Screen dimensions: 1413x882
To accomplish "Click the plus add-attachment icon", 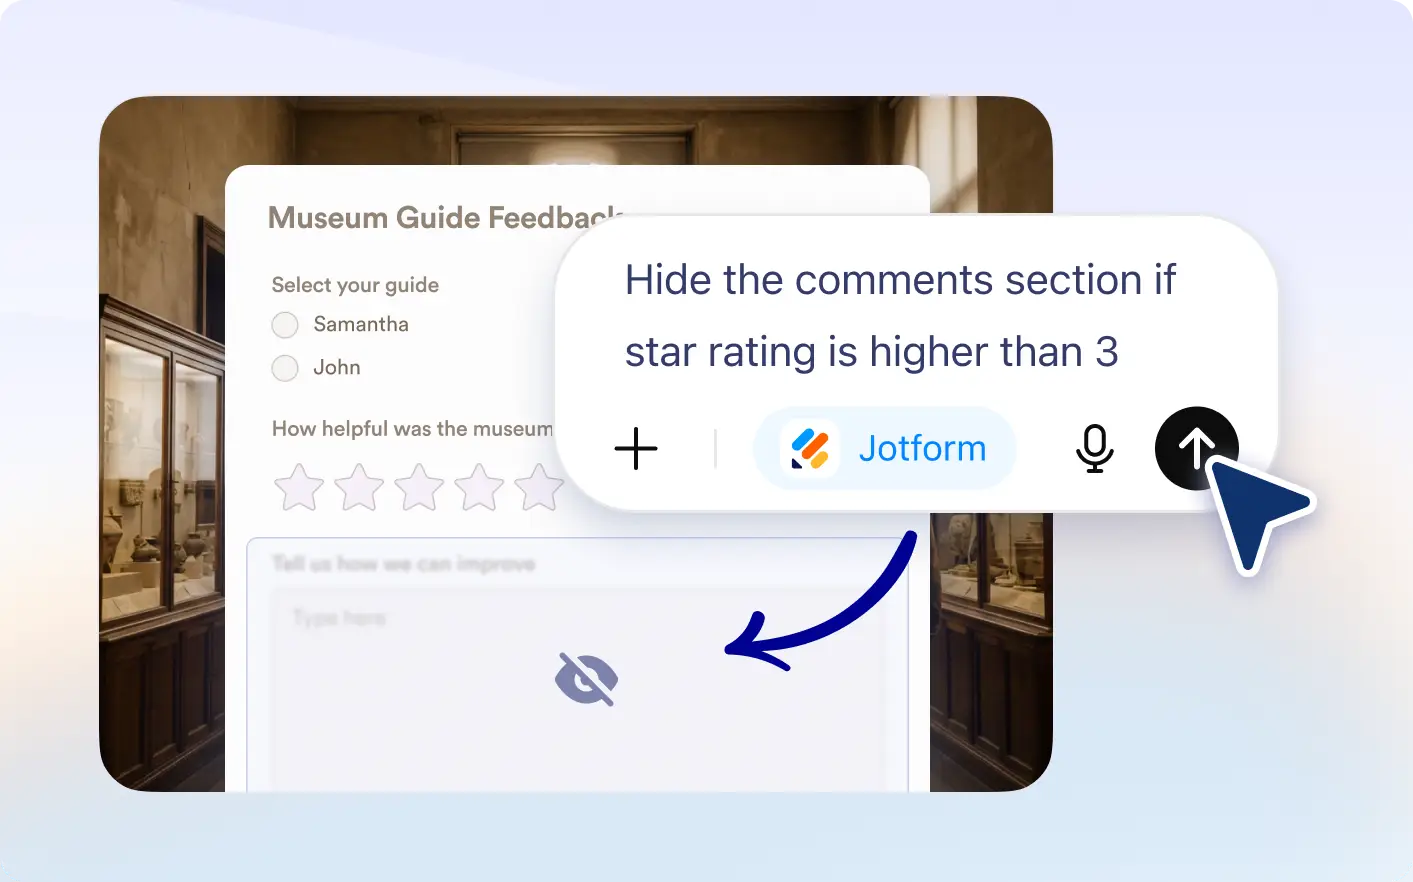I will [636, 448].
